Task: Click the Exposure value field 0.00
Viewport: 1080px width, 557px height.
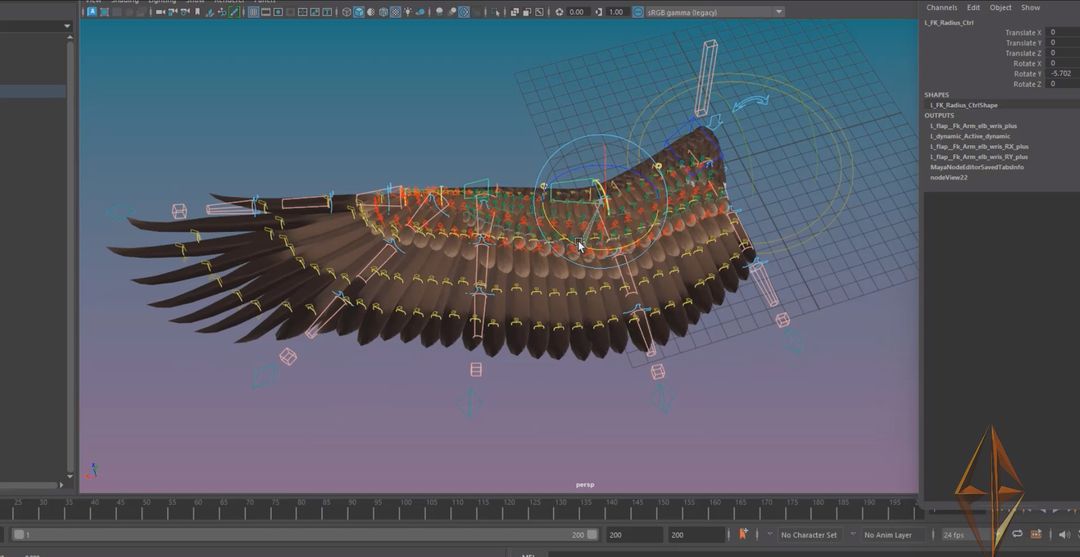Action: [x=577, y=12]
